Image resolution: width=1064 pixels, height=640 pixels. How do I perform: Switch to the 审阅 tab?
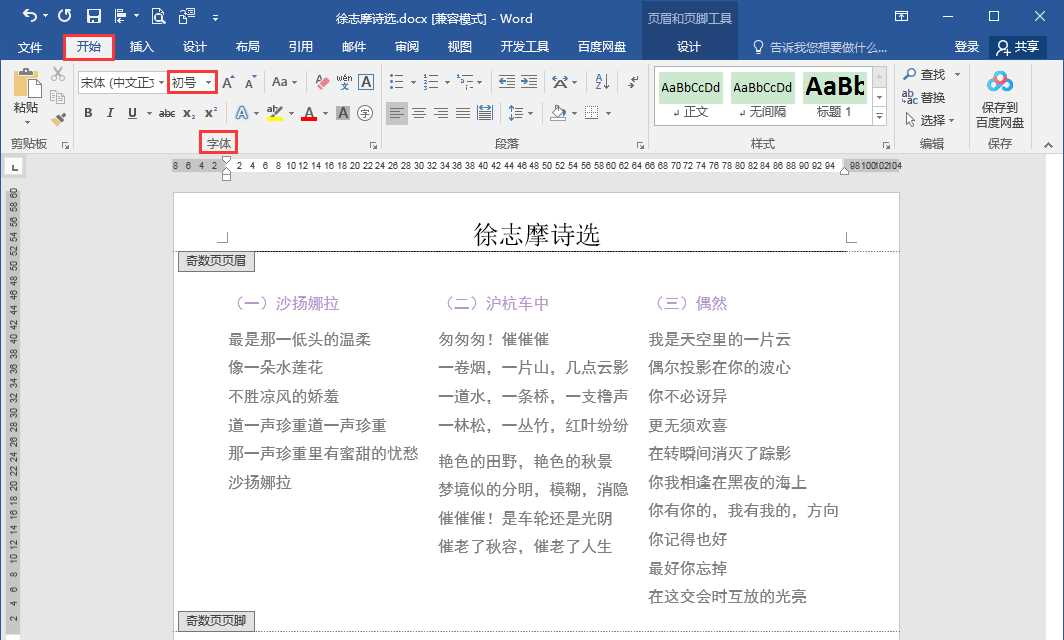click(406, 47)
